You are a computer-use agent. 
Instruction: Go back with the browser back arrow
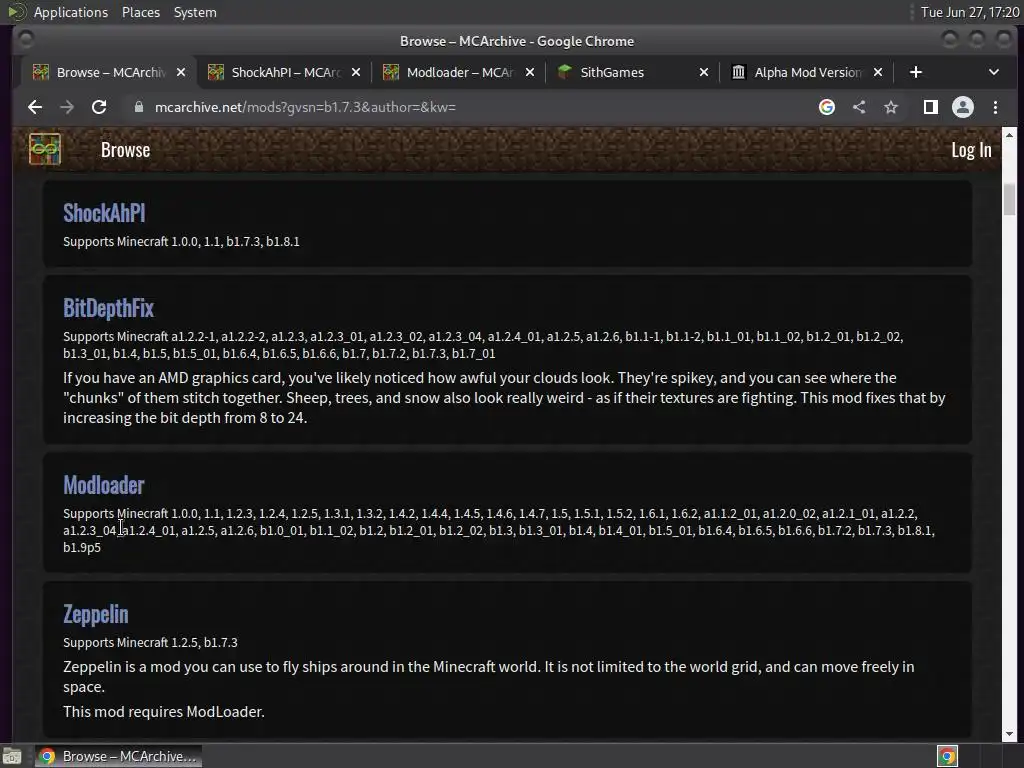pos(35,107)
